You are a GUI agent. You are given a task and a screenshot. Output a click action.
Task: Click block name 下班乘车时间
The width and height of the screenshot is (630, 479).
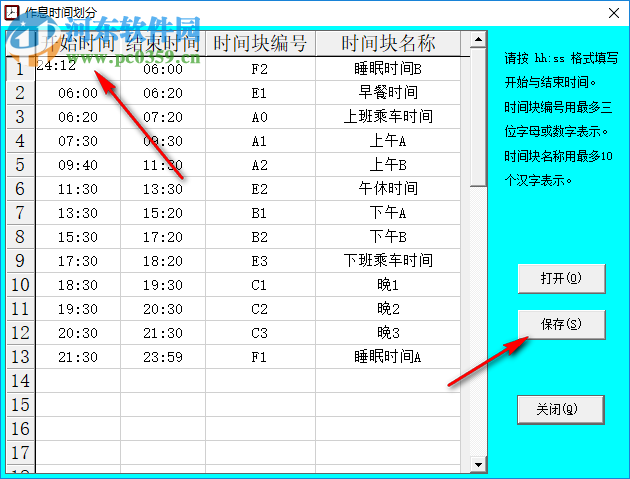[388, 261]
